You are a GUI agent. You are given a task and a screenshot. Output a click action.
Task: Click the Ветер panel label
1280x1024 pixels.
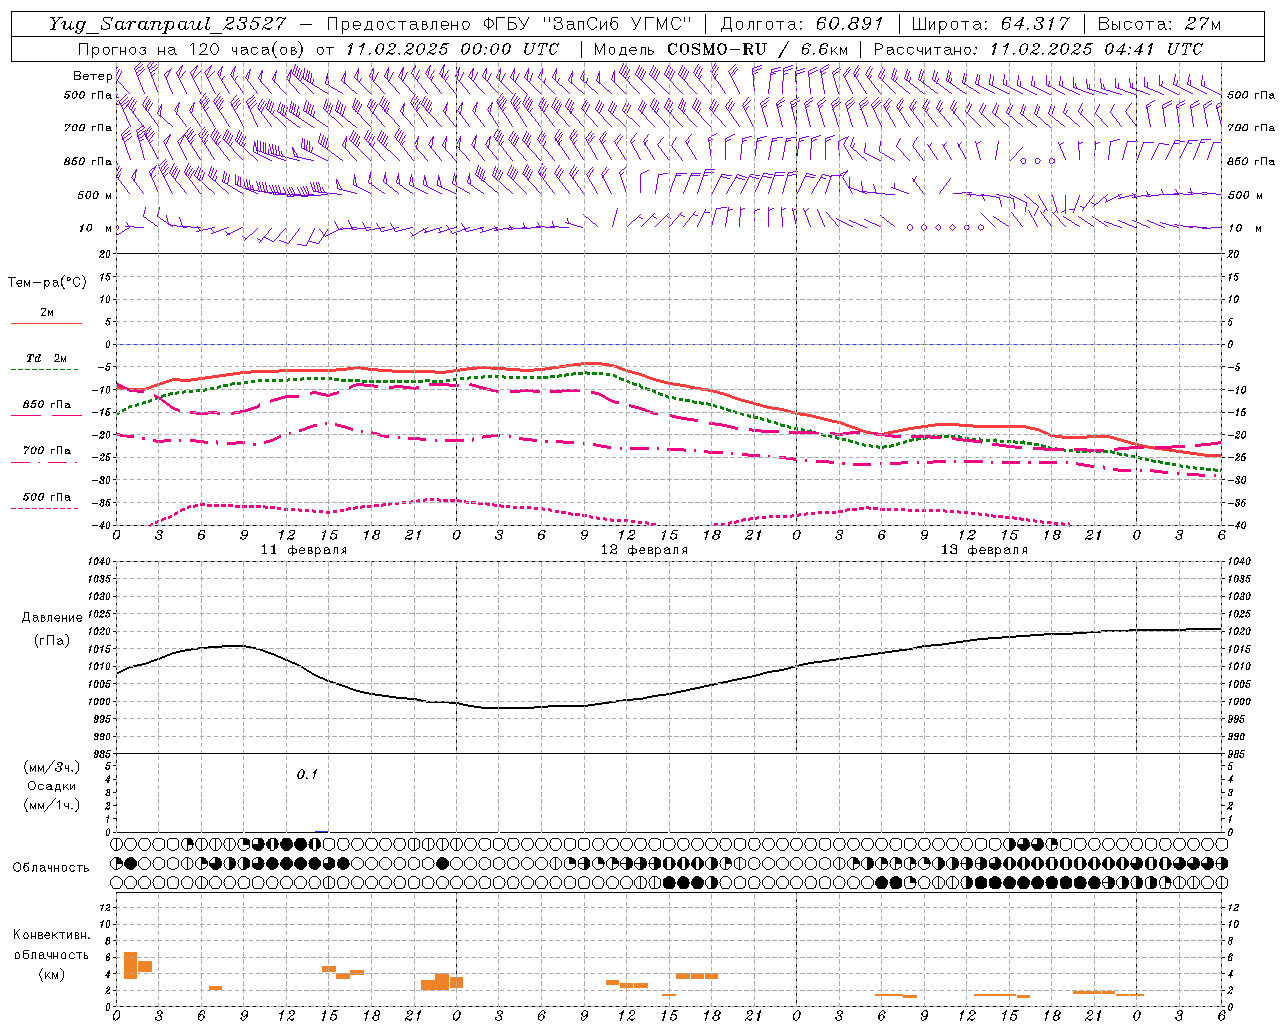[x=93, y=76]
